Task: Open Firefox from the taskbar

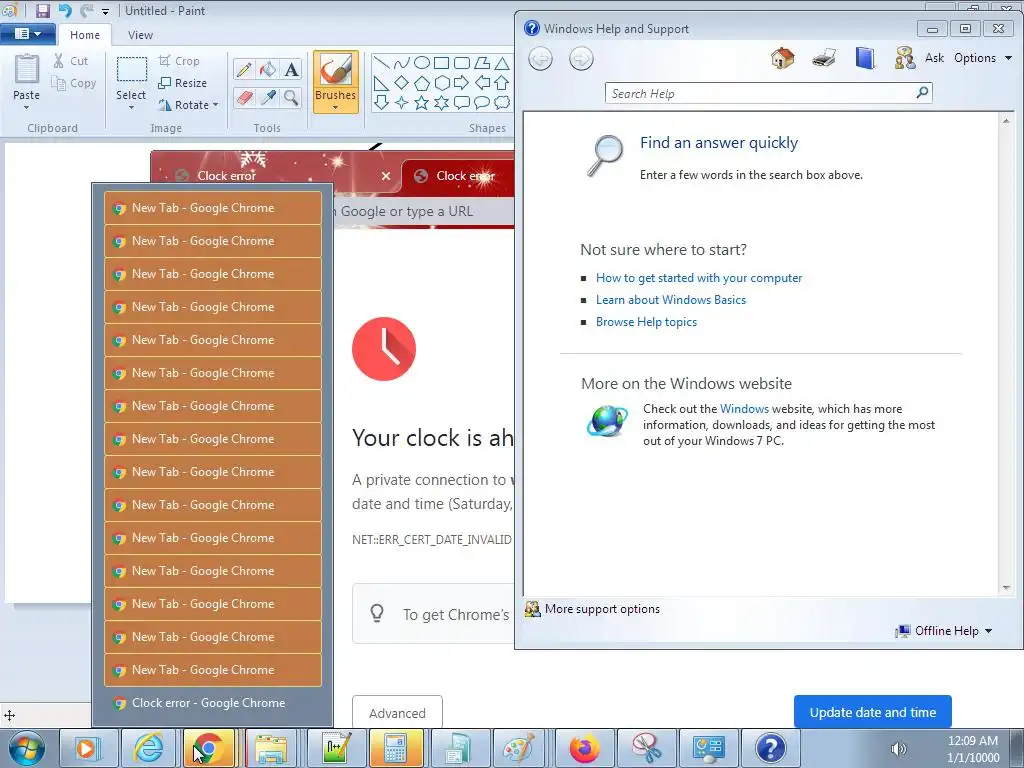Action: [584, 748]
